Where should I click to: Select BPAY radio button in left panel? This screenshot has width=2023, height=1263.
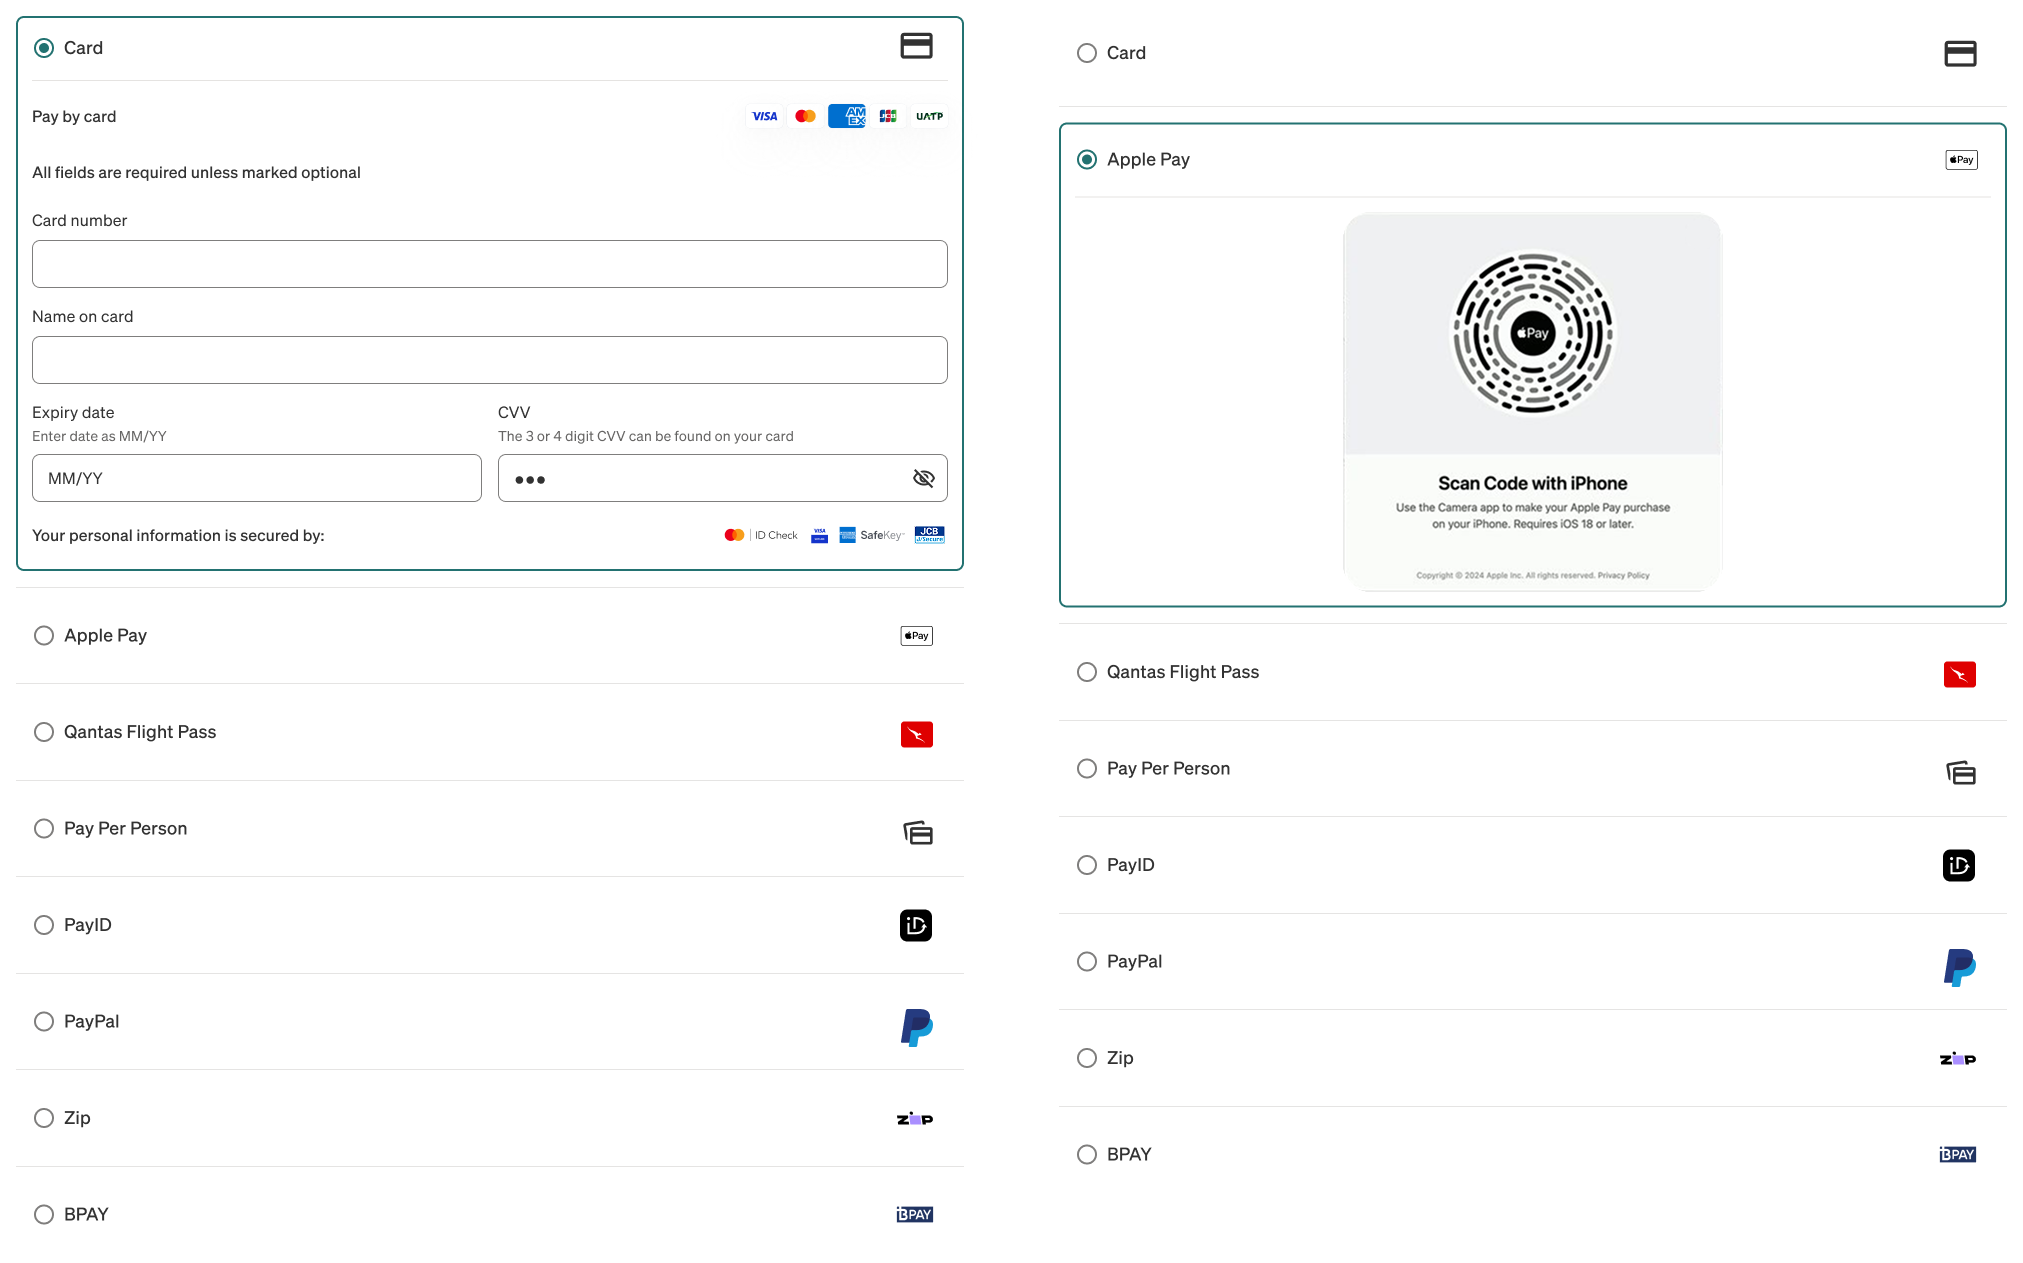44,1214
